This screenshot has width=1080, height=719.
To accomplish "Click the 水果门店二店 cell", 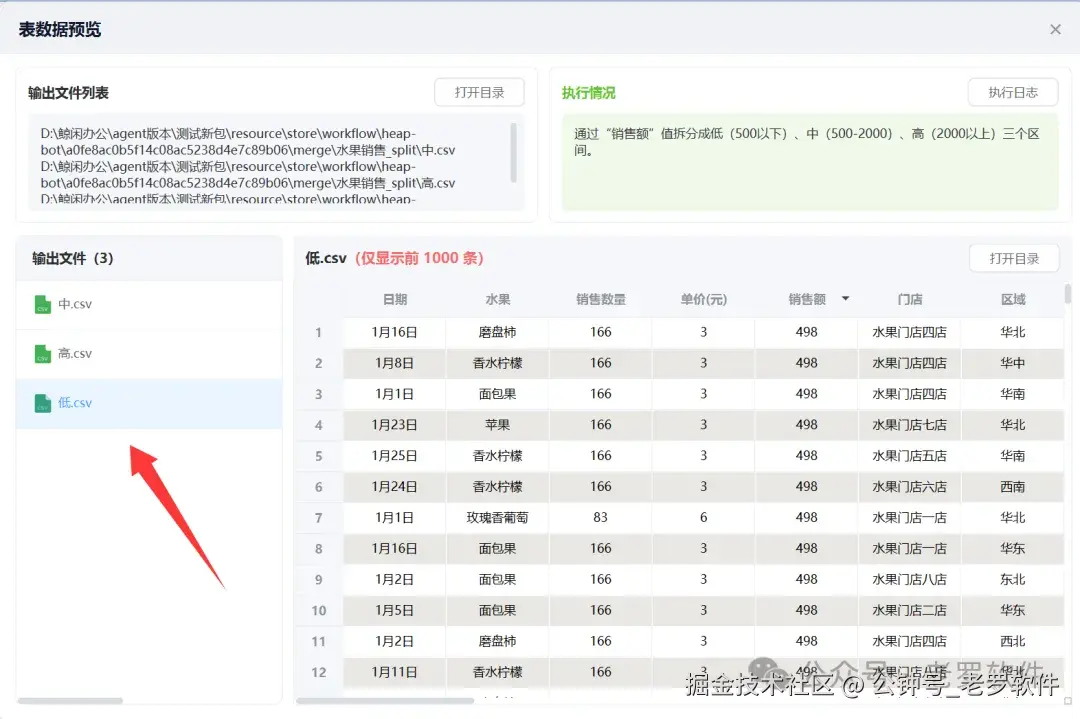I will coord(909,611).
